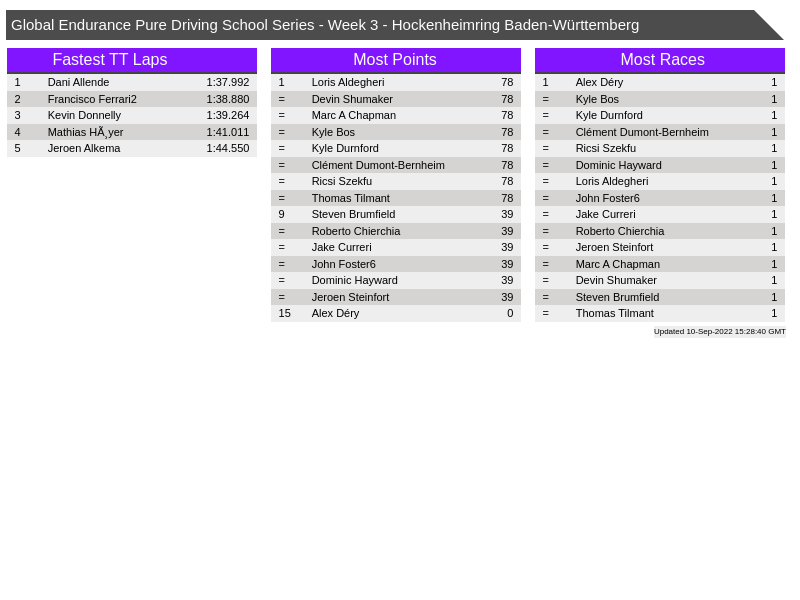This screenshot has height=600, width=800.
Task: Click Alex Déry with 0 points
Action: point(335,313)
